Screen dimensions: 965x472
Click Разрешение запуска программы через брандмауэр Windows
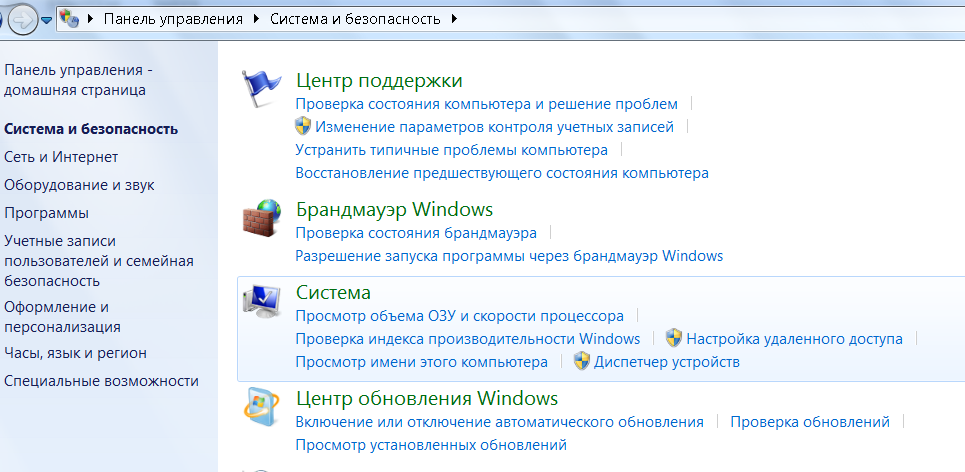[x=510, y=256]
